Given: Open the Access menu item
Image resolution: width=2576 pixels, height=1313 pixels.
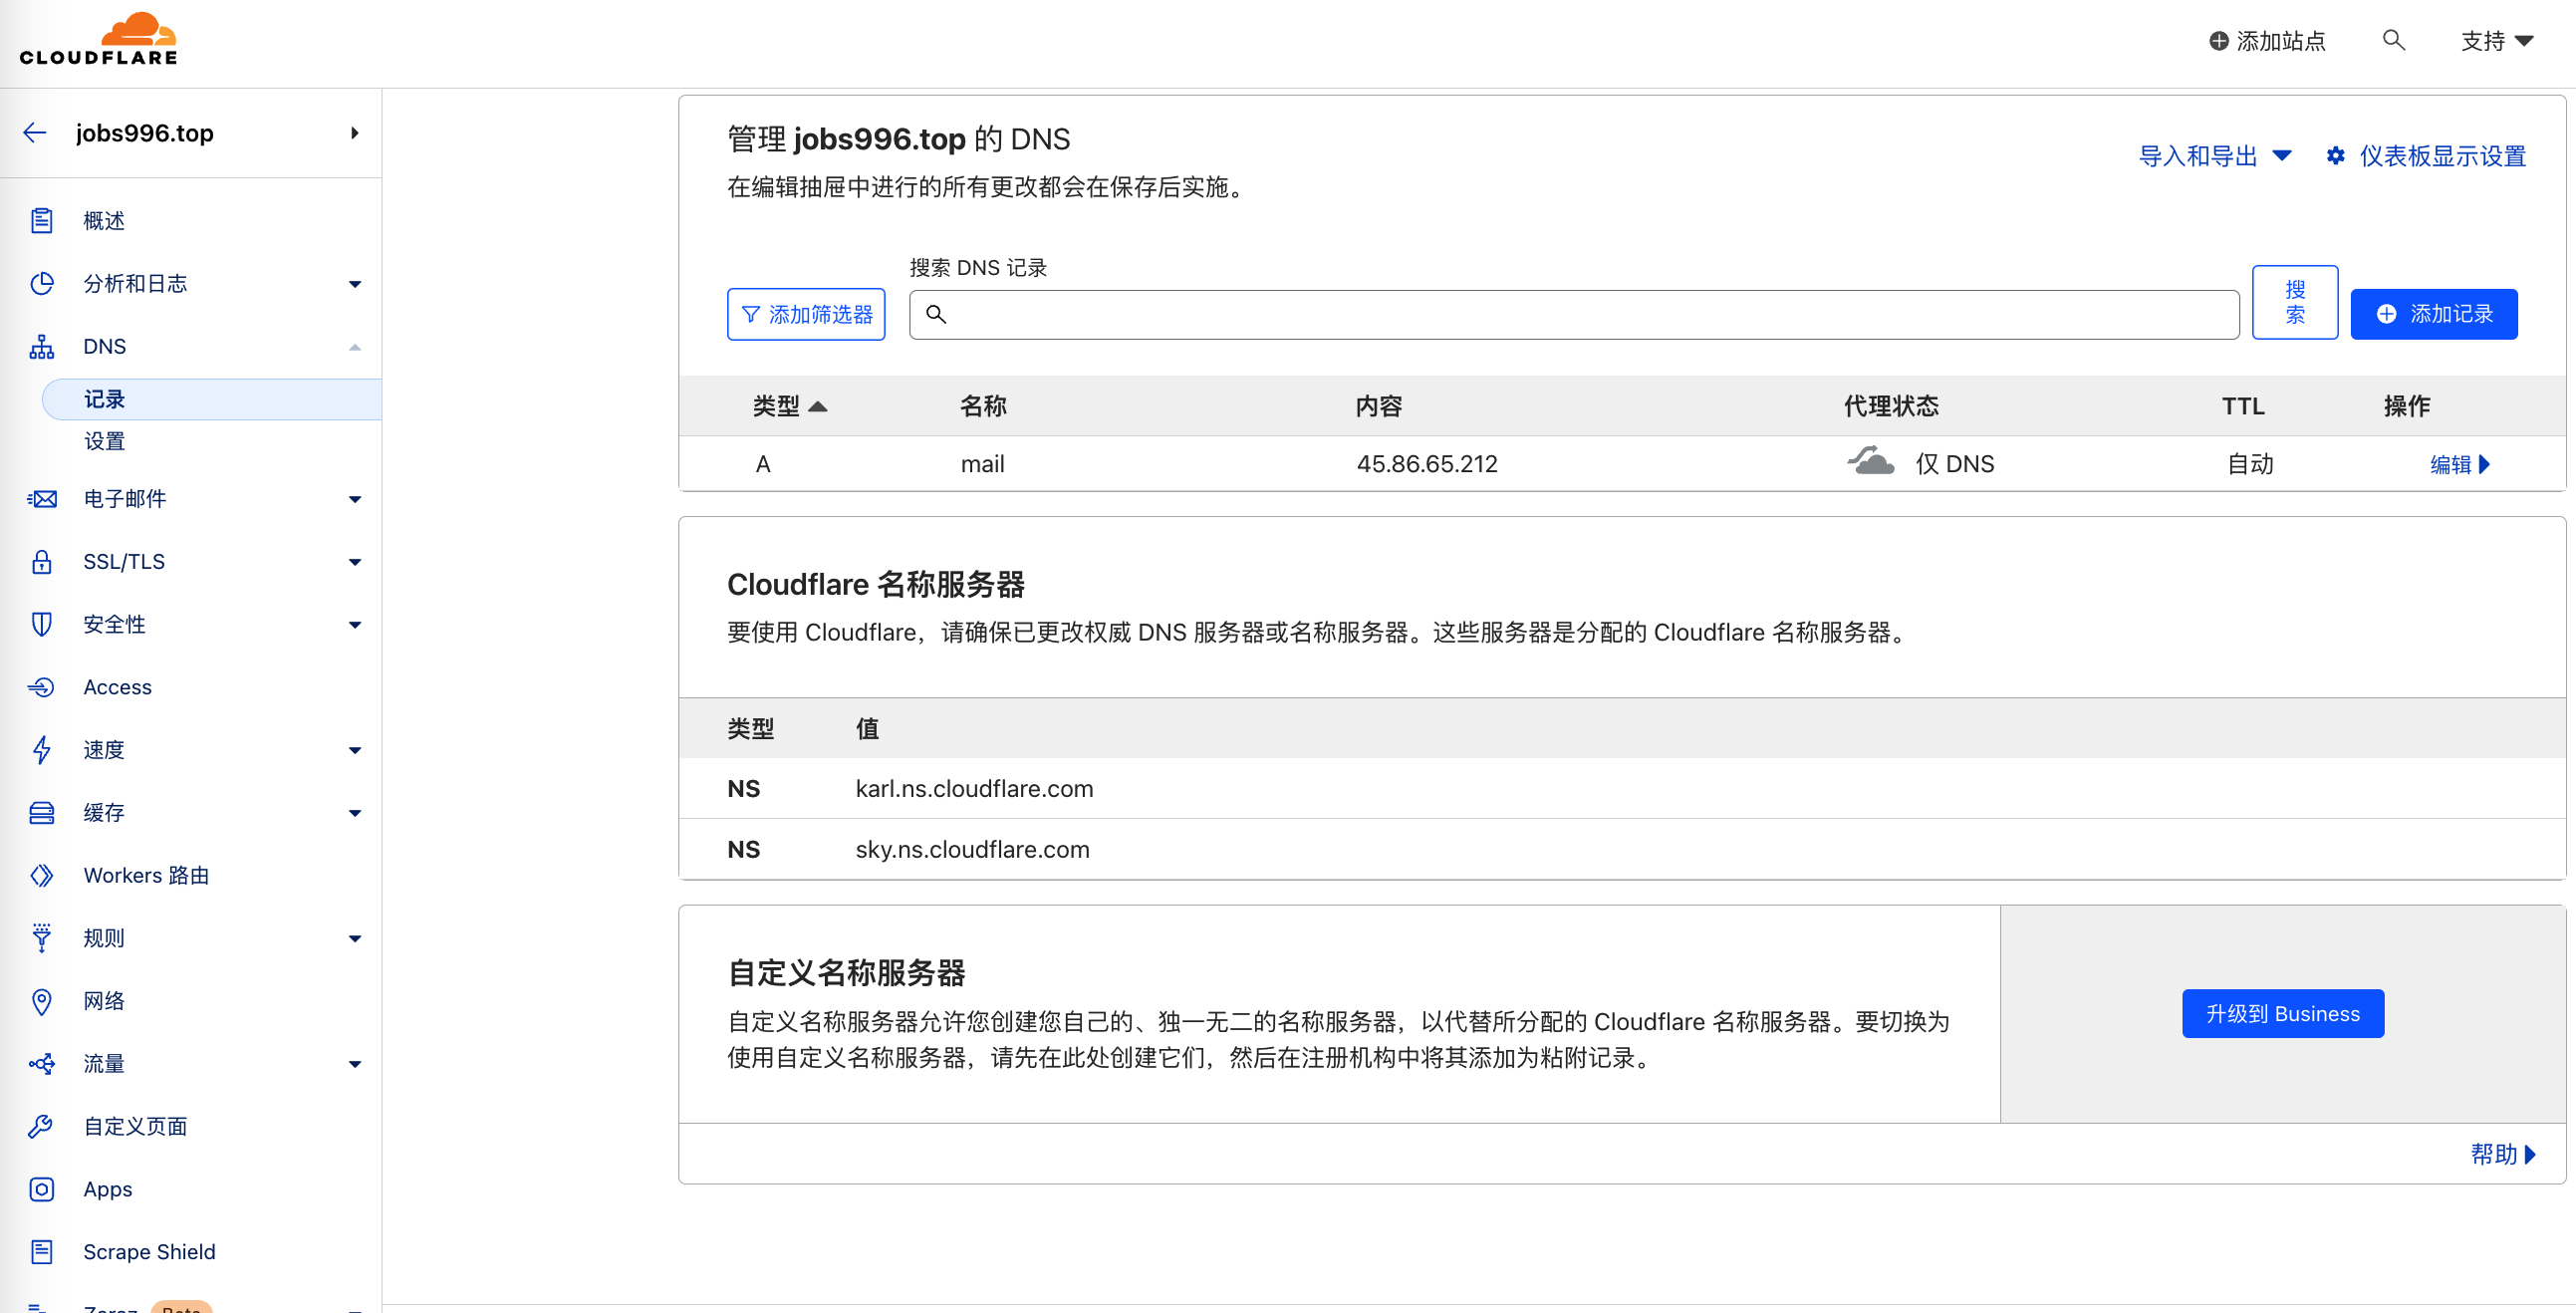Looking at the screenshot, I should click(x=117, y=688).
